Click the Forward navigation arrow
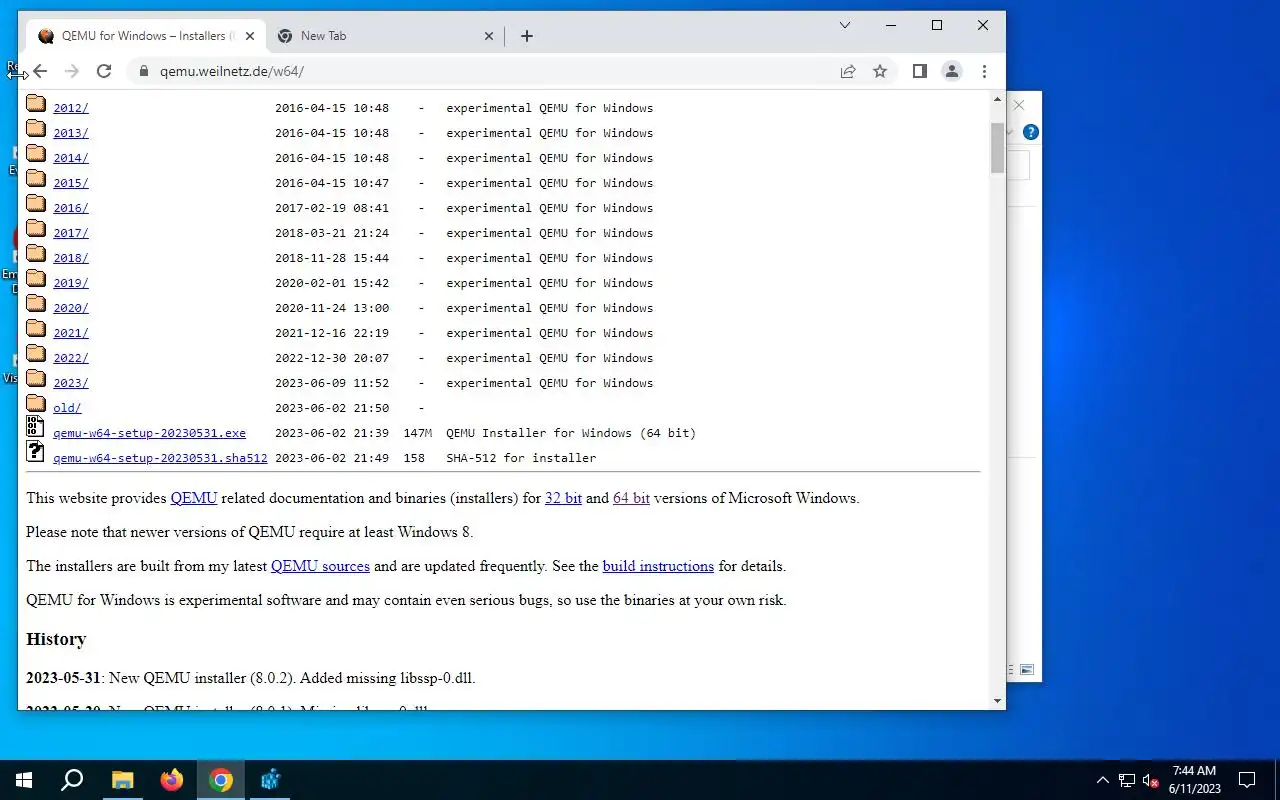 tap(72, 71)
